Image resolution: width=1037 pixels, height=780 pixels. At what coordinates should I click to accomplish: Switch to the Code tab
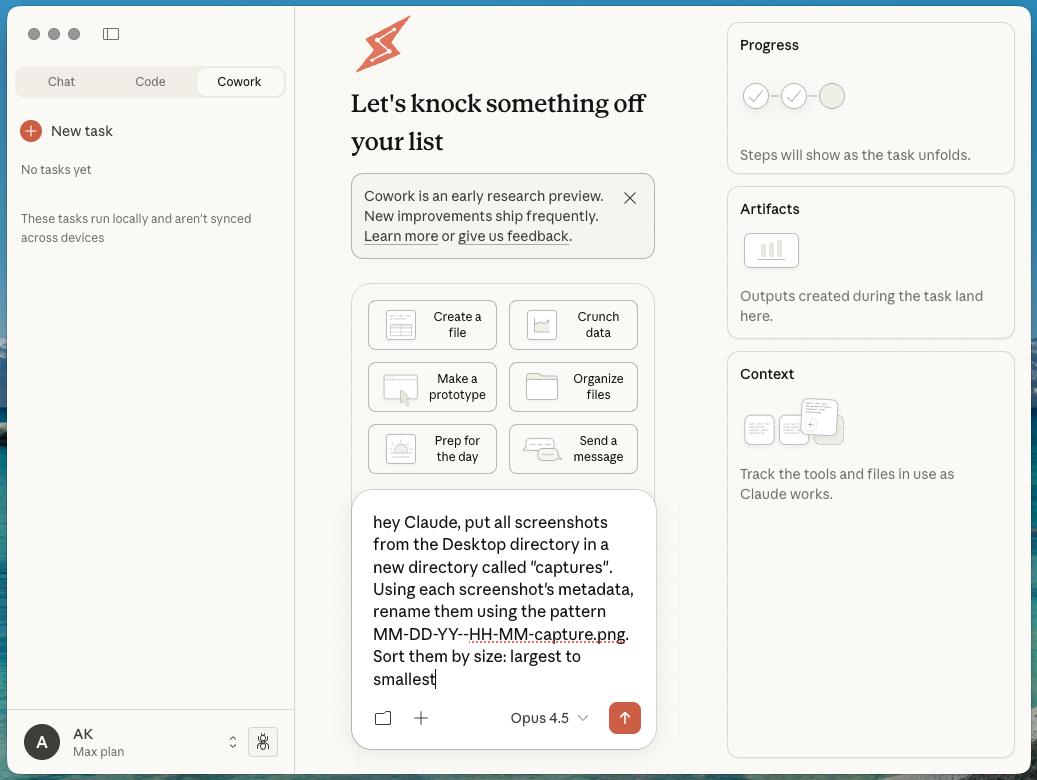click(150, 81)
